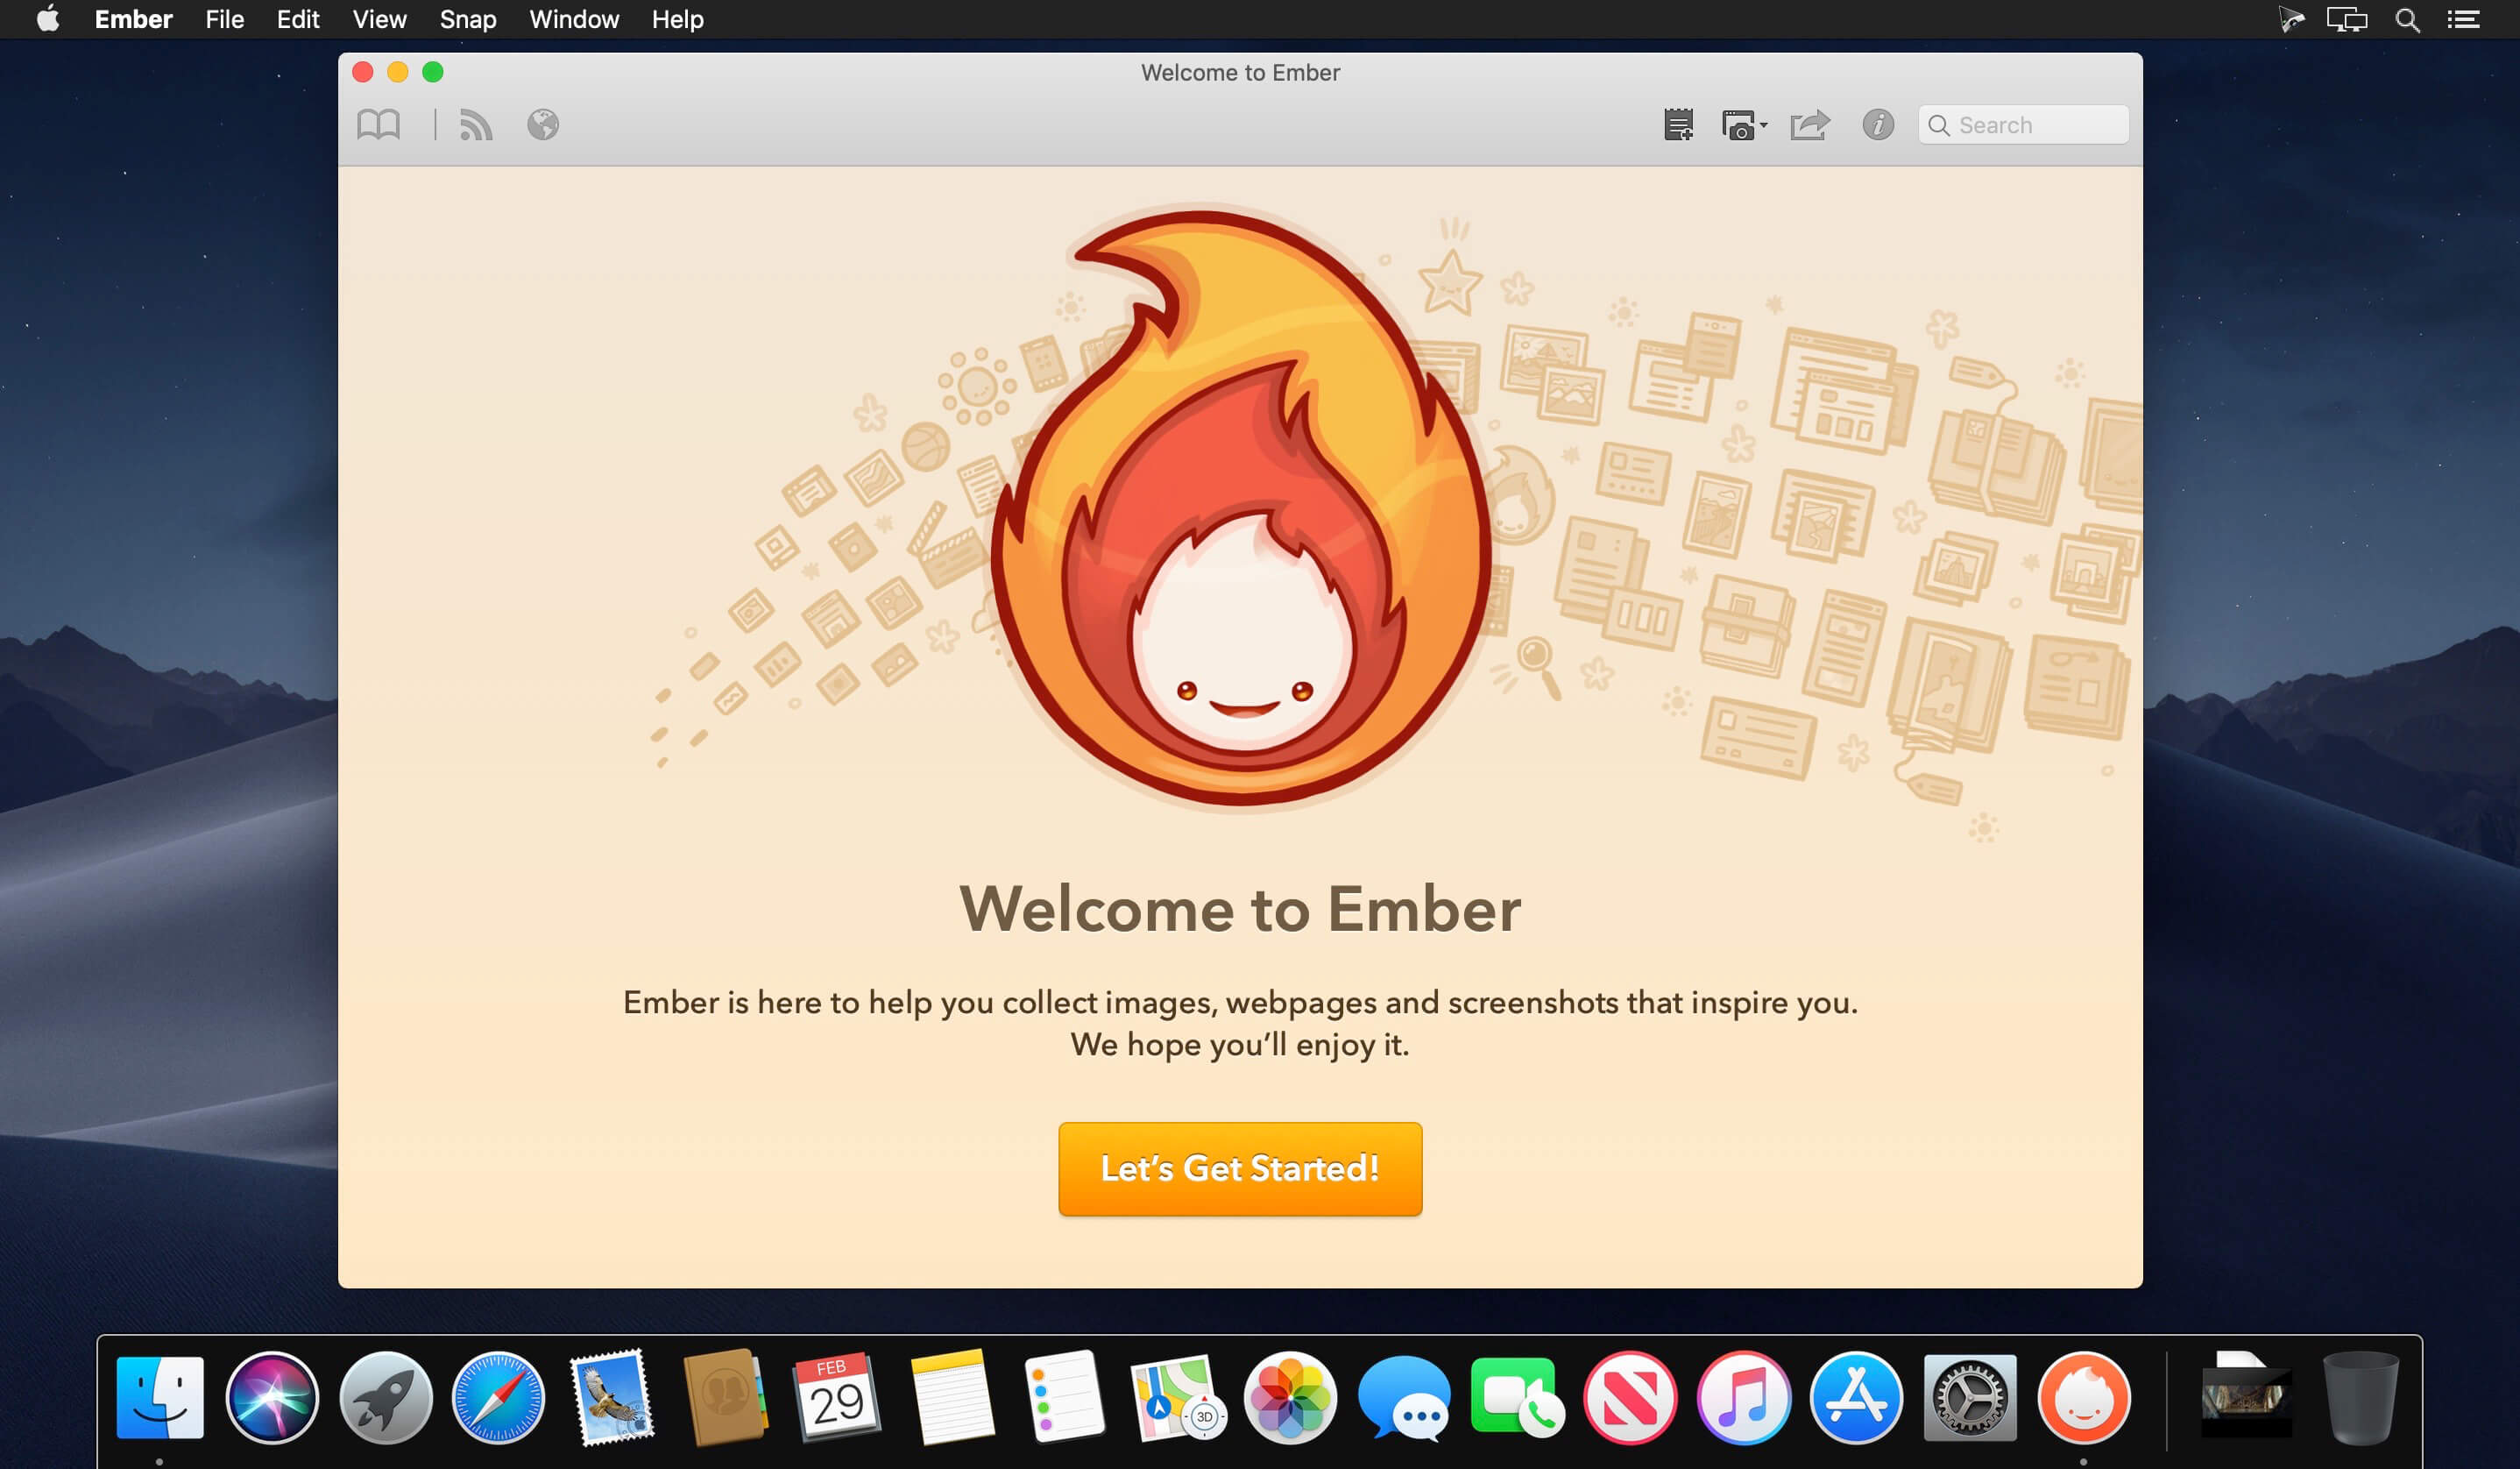
Task: Open Notification Center list icon
Action: point(2463,19)
